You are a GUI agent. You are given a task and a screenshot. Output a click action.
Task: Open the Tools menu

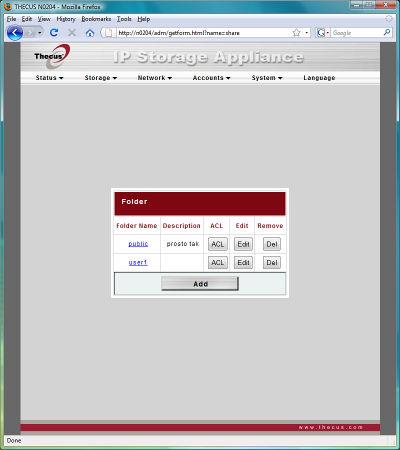click(x=124, y=19)
